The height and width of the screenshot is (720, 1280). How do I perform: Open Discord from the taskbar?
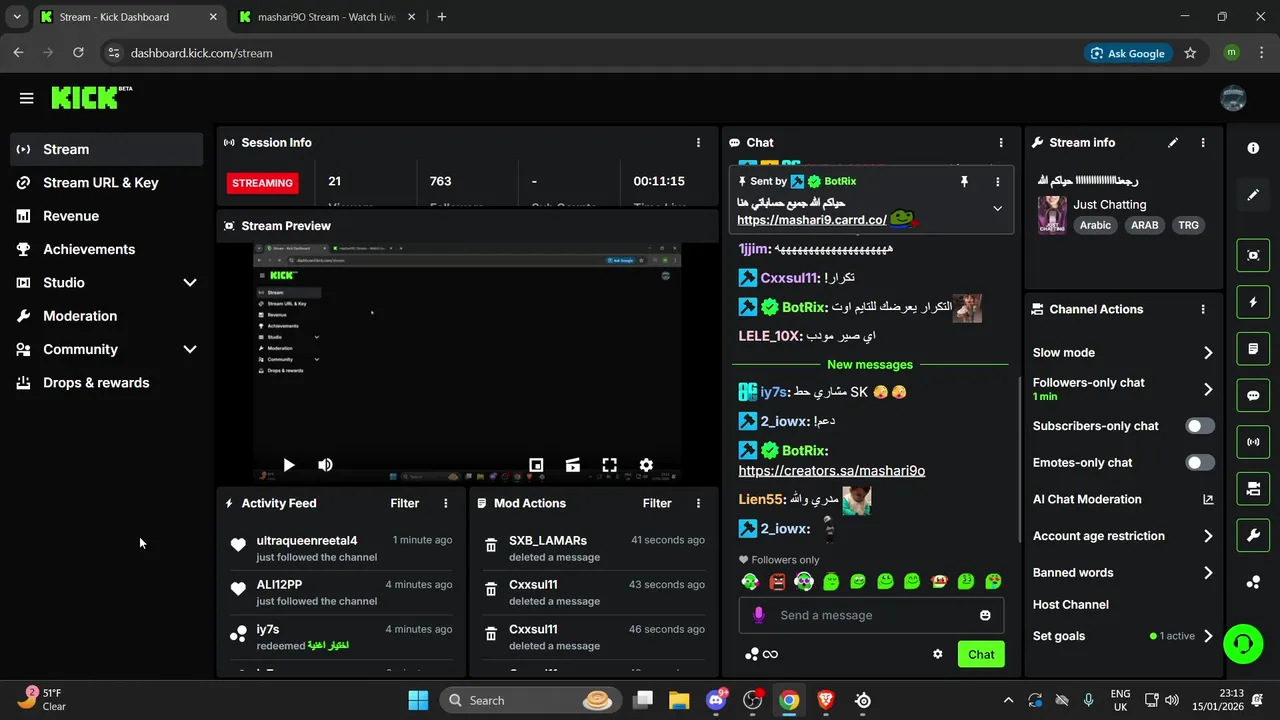coord(716,700)
